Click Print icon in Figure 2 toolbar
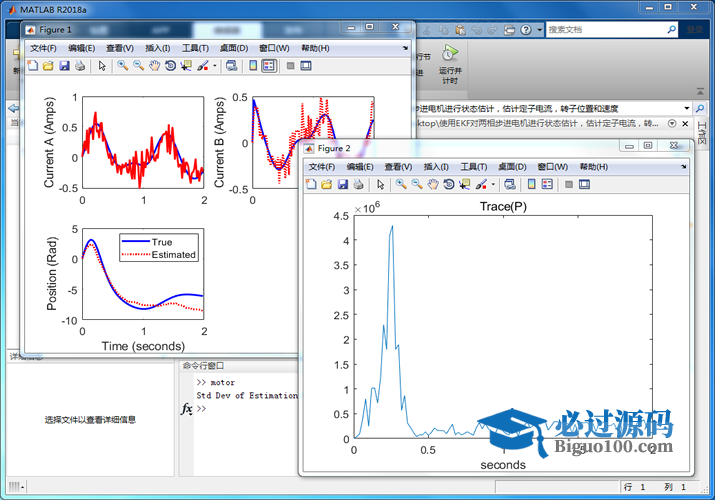The width and height of the screenshot is (715, 500). click(x=358, y=185)
